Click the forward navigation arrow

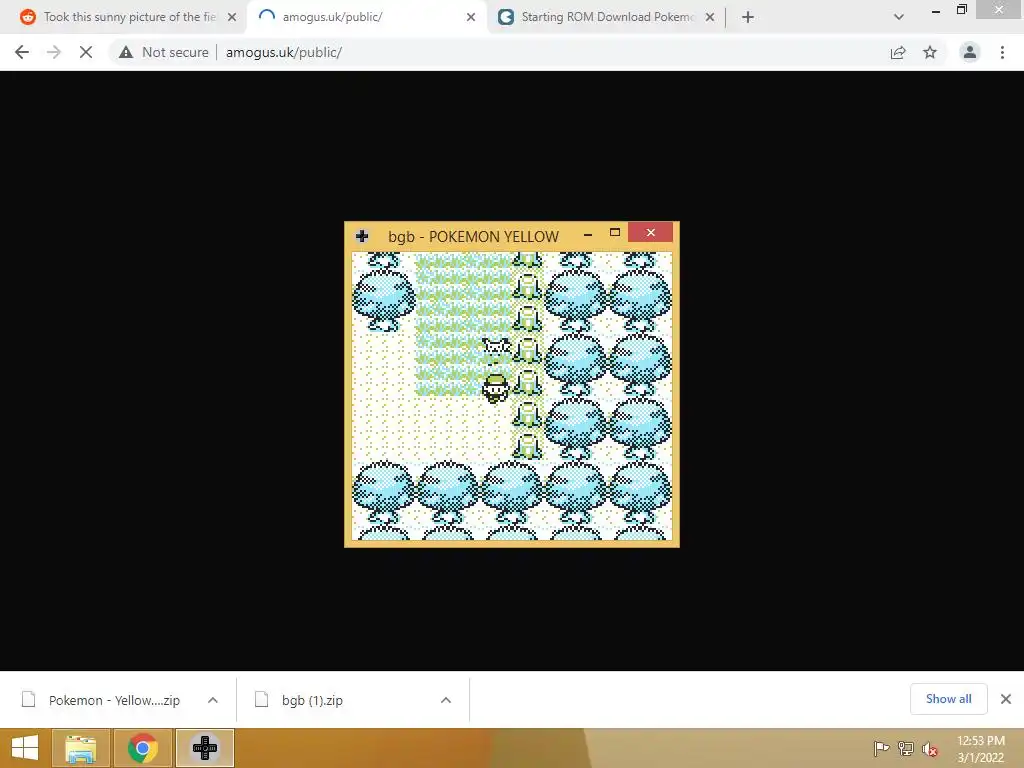tap(54, 52)
